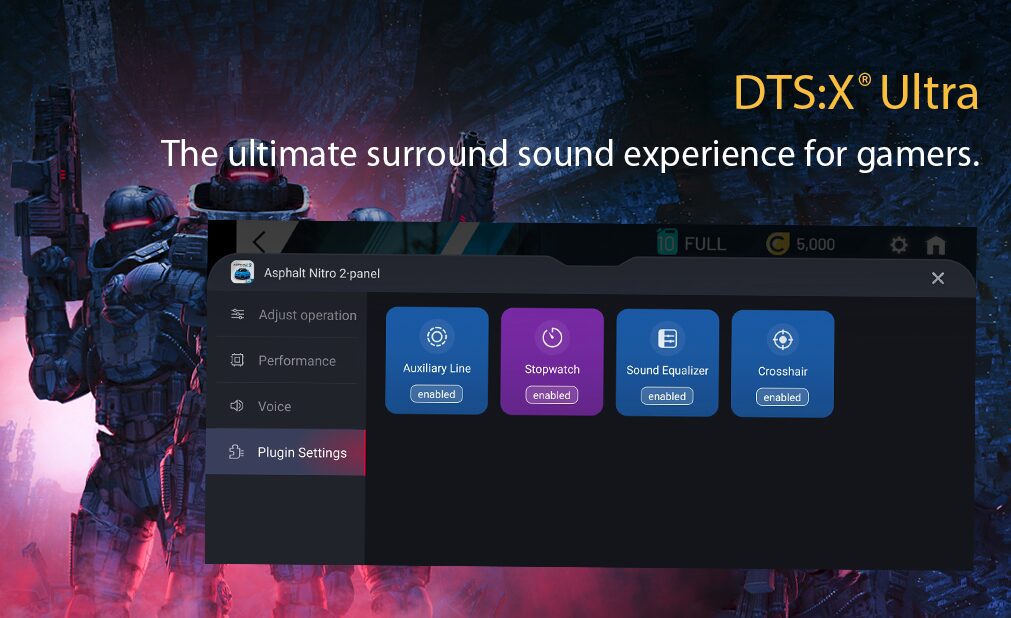
Task: Click the Crosshair target icon
Action: click(783, 339)
